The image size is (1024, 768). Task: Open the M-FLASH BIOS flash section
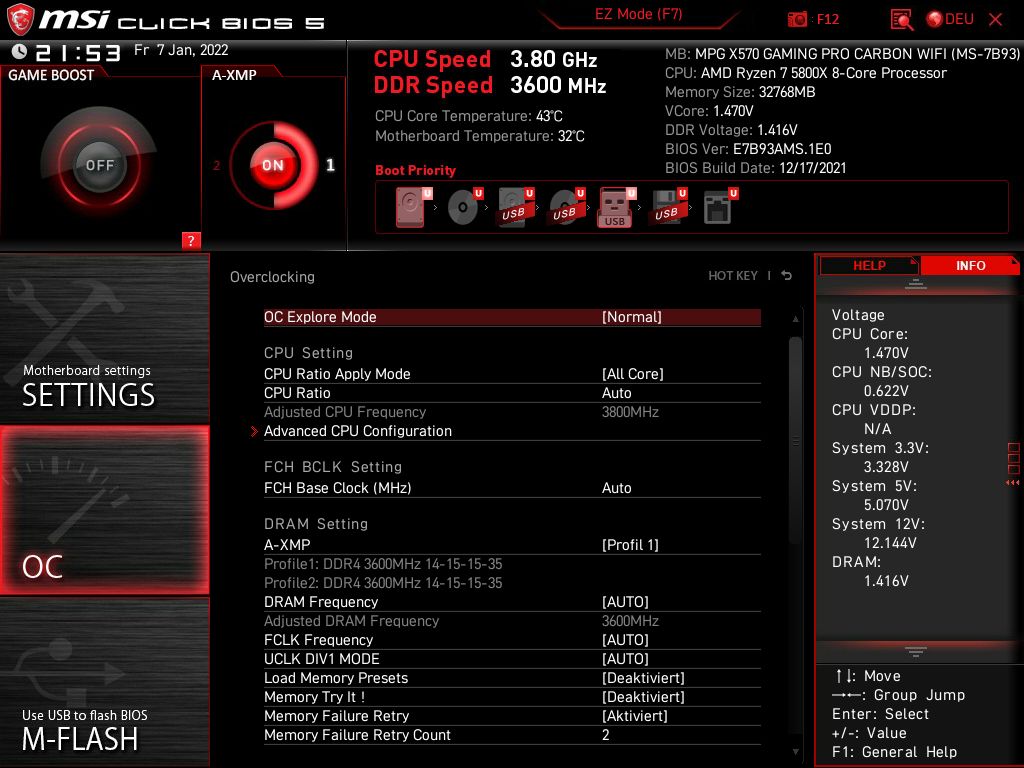[104, 682]
